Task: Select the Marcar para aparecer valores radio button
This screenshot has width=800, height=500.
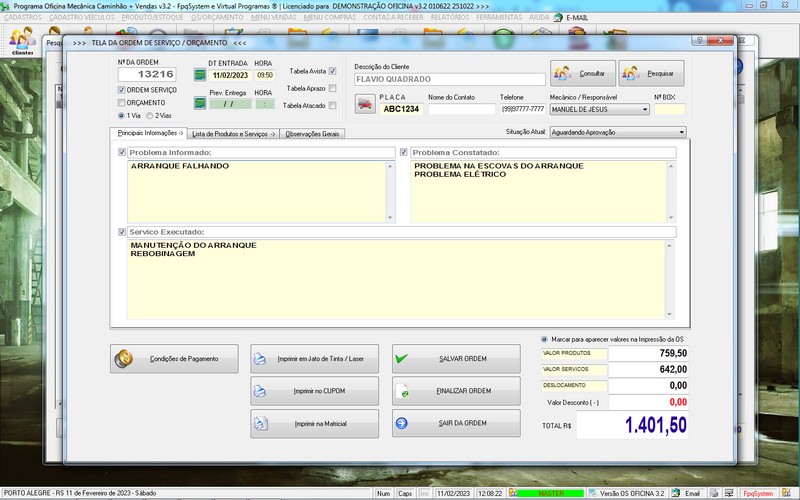Action: pyautogui.click(x=544, y=339)
